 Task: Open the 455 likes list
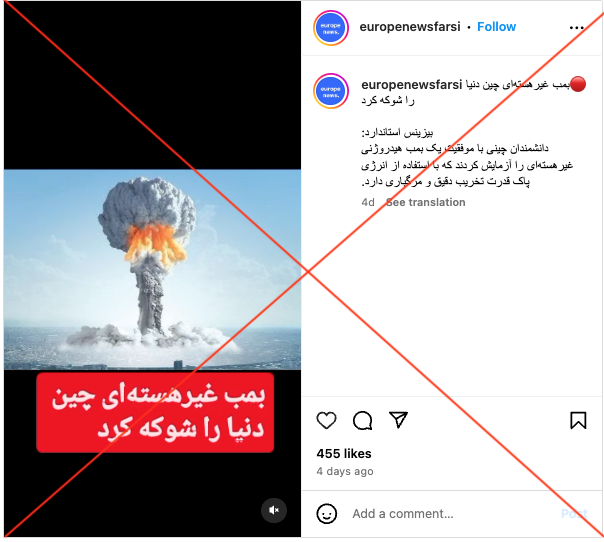[344, 454]
